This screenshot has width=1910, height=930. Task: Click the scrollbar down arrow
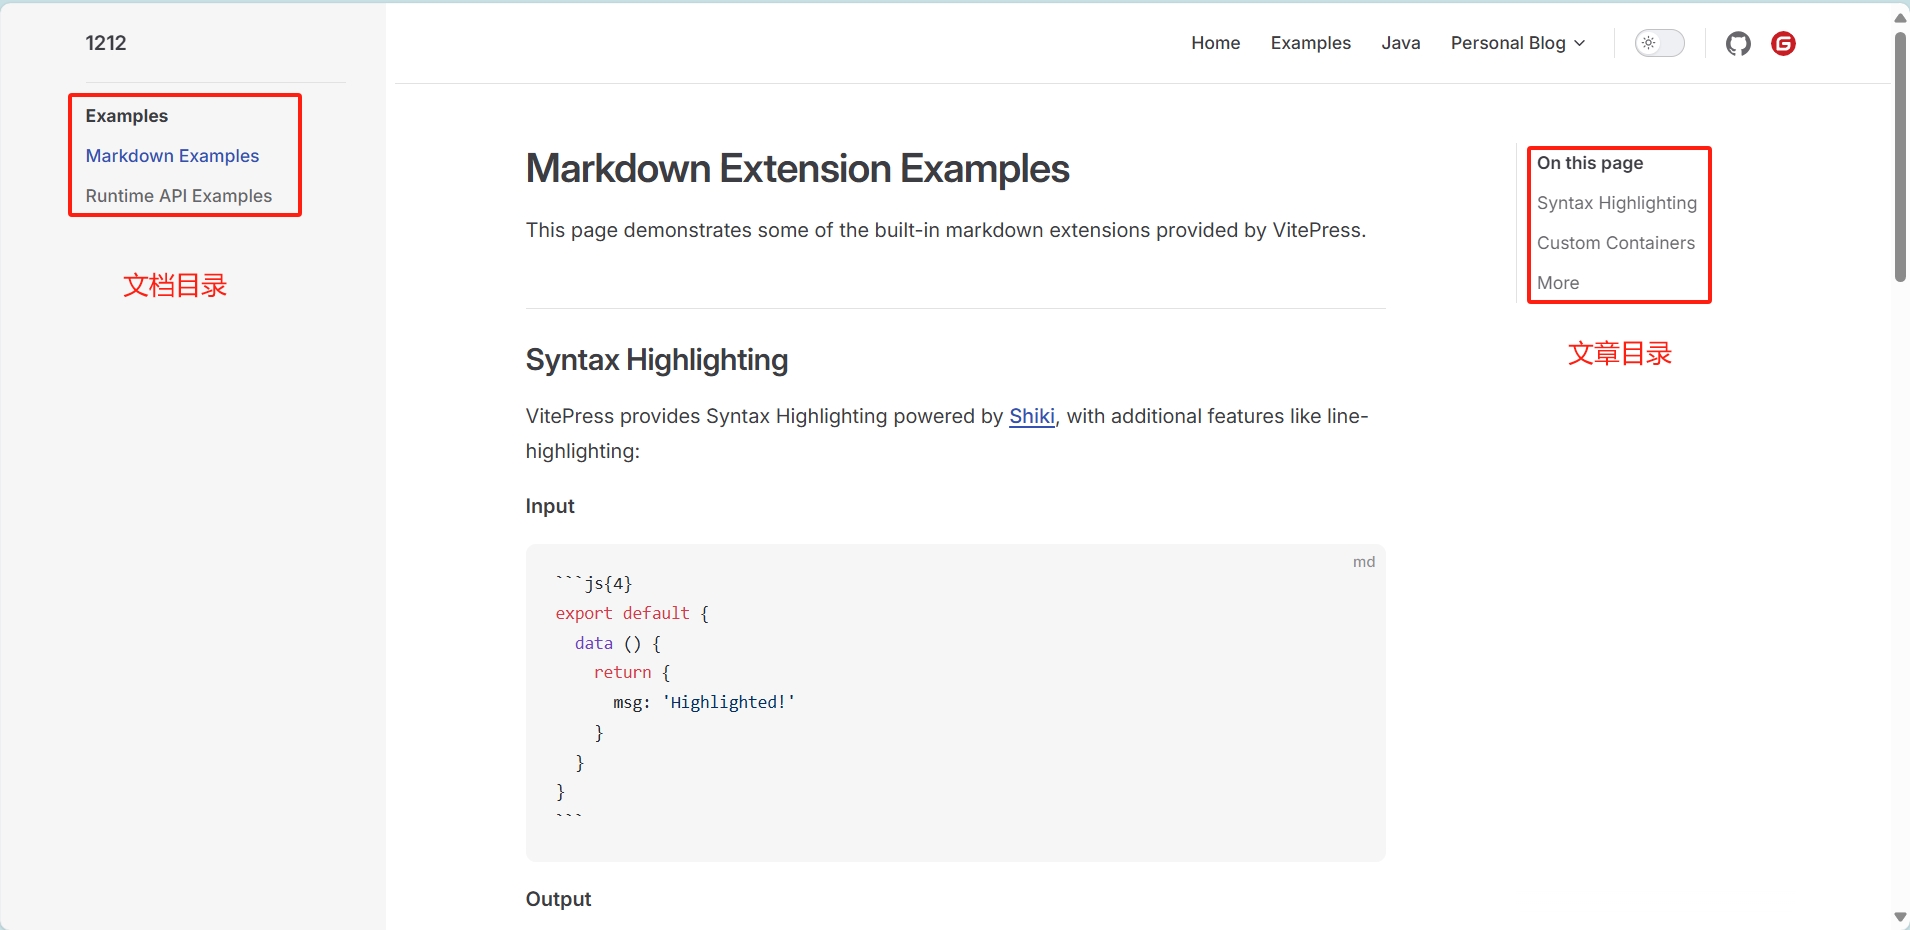point(1900,917)
